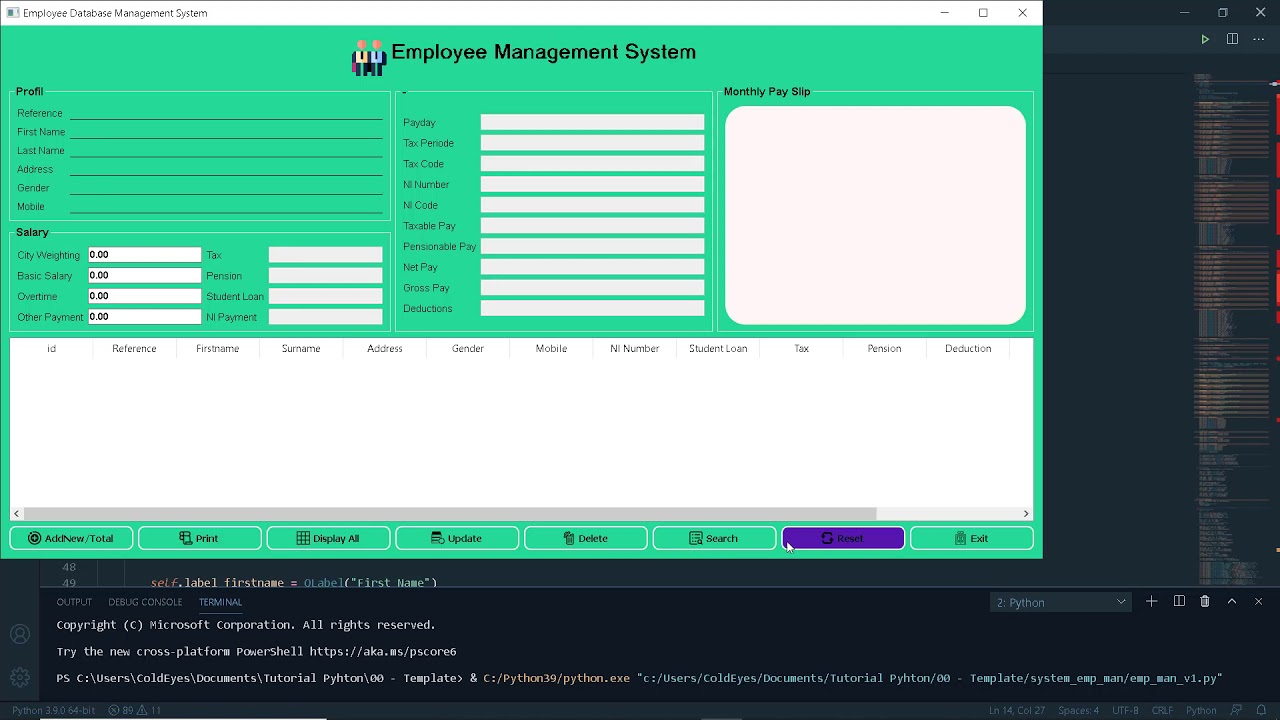Viewport: 1280px width, 720px height.
Task: Click the Surname column header
Action: [301, 348]
